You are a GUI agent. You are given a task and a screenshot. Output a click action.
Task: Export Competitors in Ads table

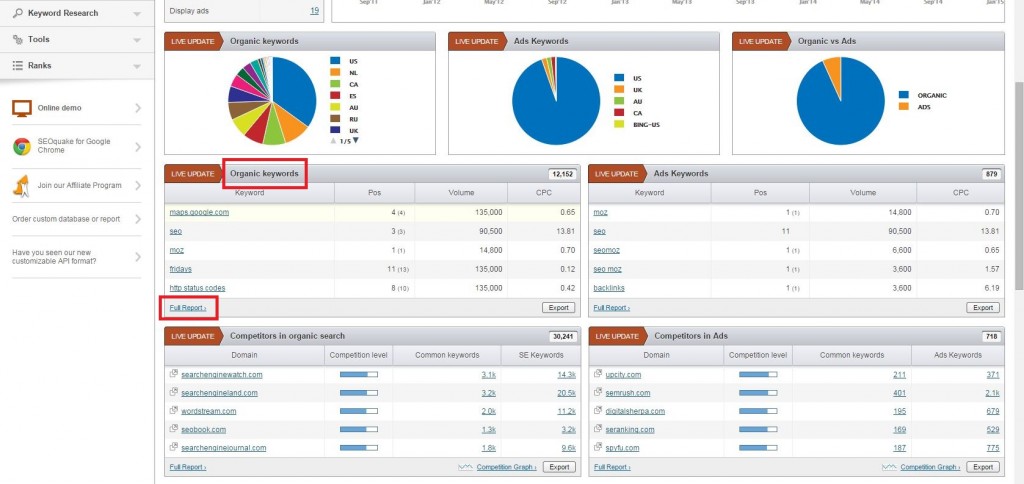tap(983, 467)
